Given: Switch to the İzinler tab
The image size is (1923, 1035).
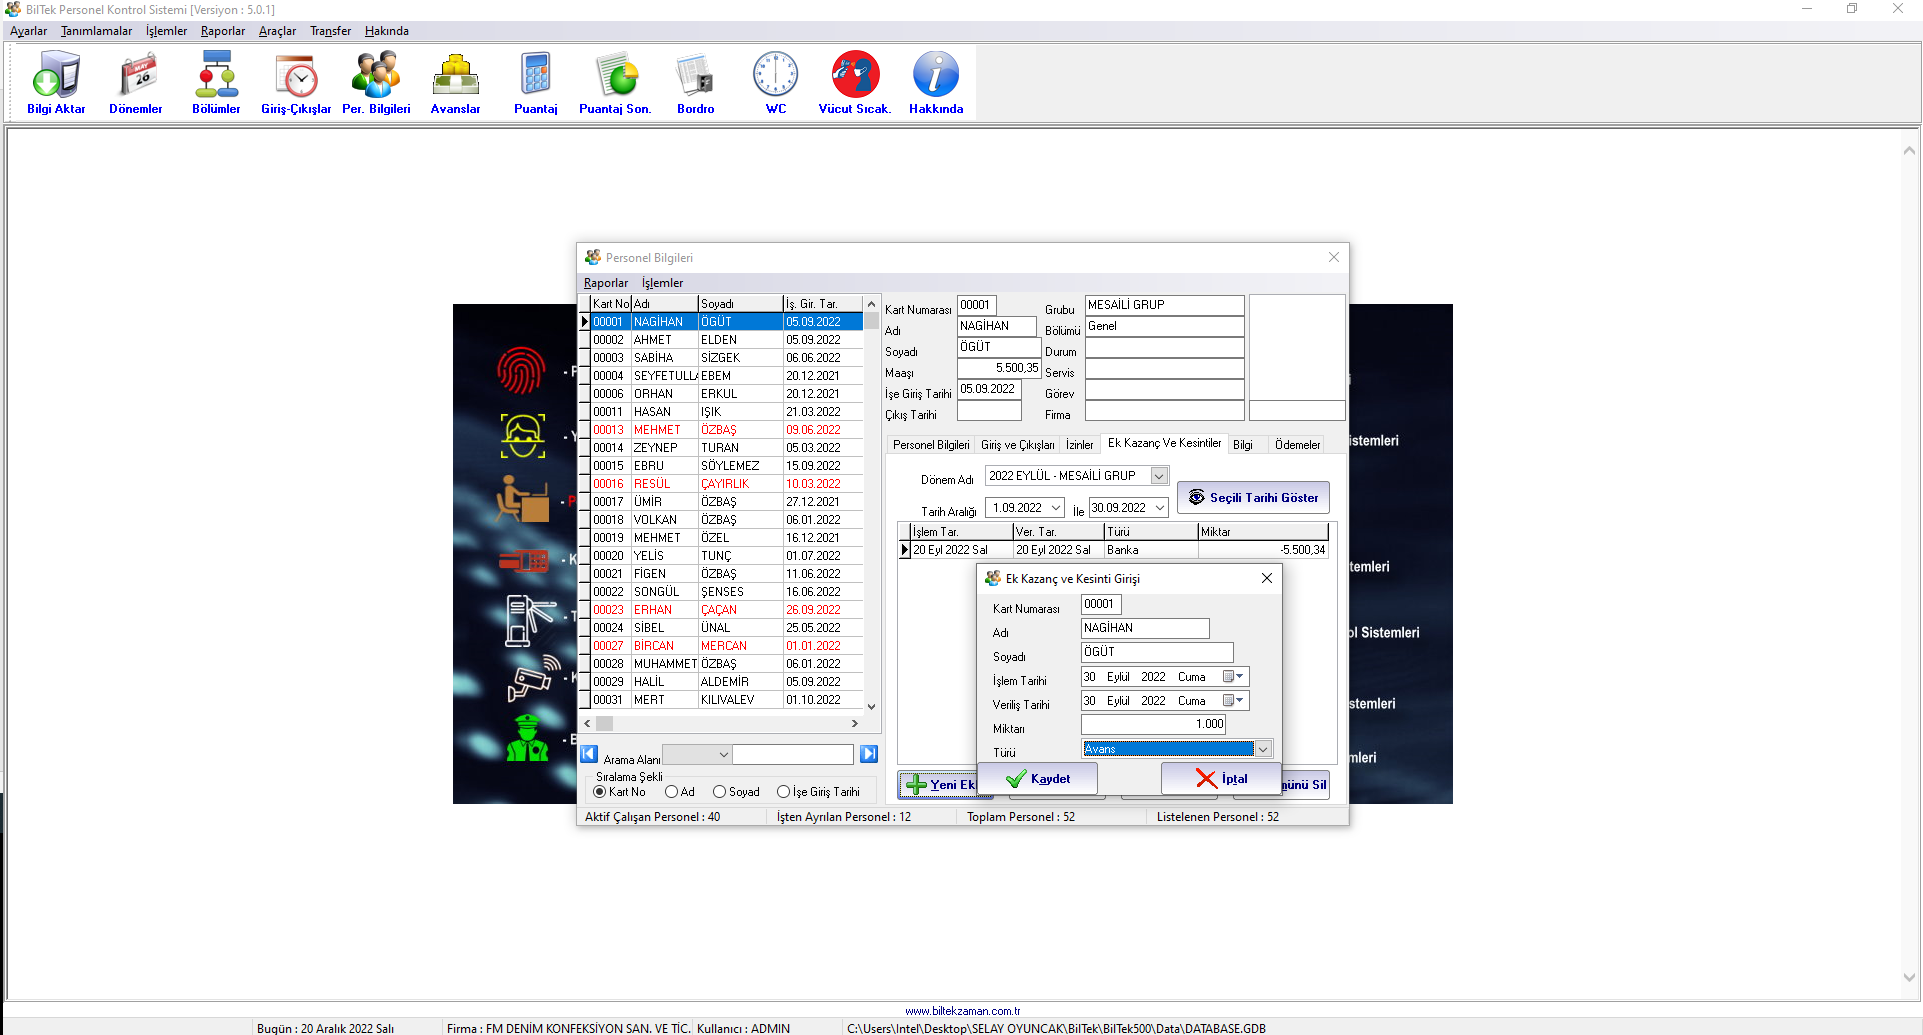Looking at the screenshot, I should coord(1079,445).
